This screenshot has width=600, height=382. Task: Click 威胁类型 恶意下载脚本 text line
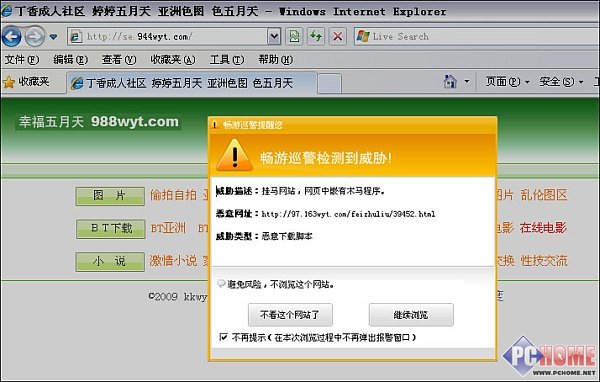click(x=264, y=236)
